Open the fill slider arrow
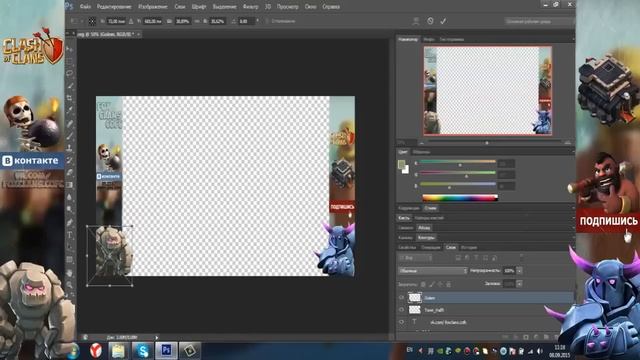 tap(520, 284)
